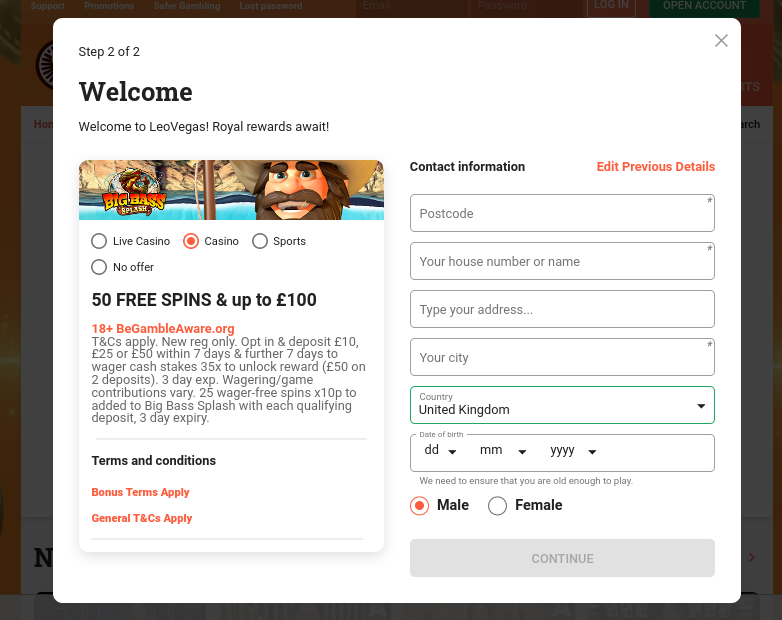
Task: Select Female as gender
Action: tap(497, 505)
